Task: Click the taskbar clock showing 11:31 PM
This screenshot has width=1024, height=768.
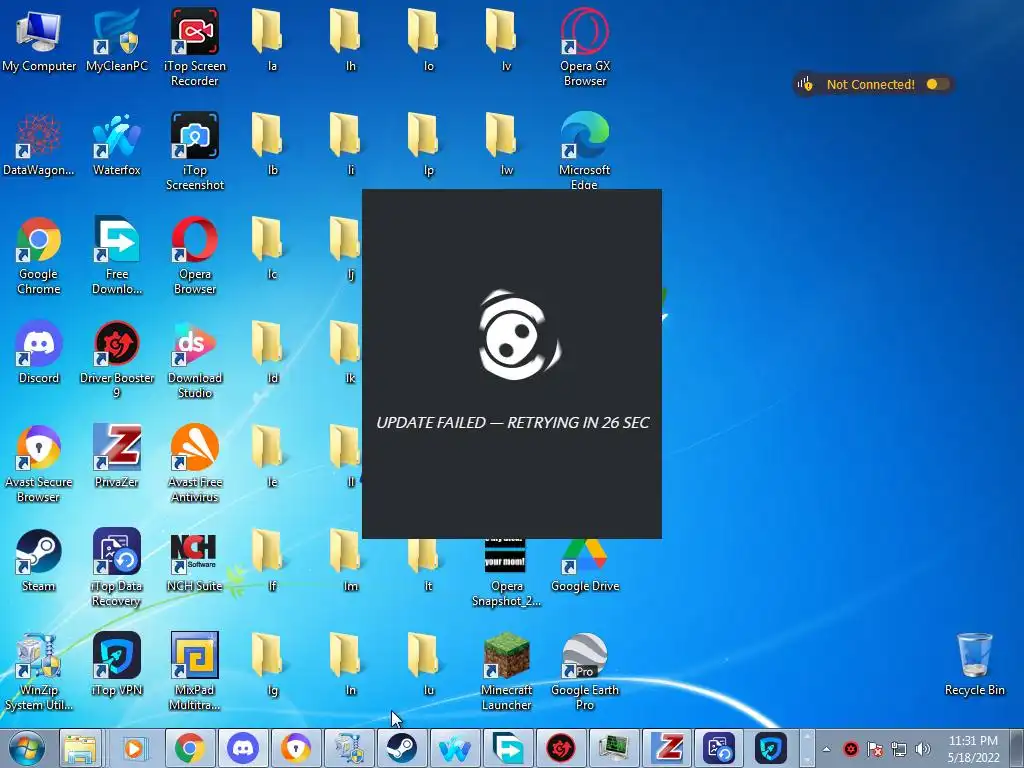Action: [973, 748]
